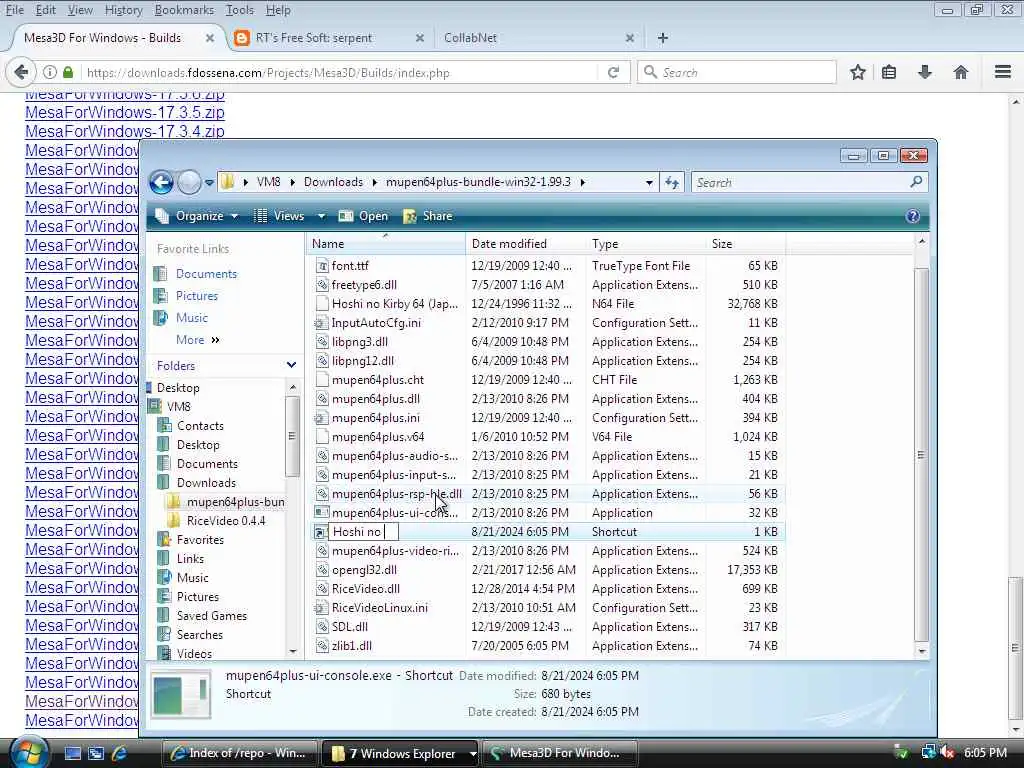1024x768 pixels.
Task: Select the Hoshi no Kirby 64 N64 file
Action: click(394, 304)
